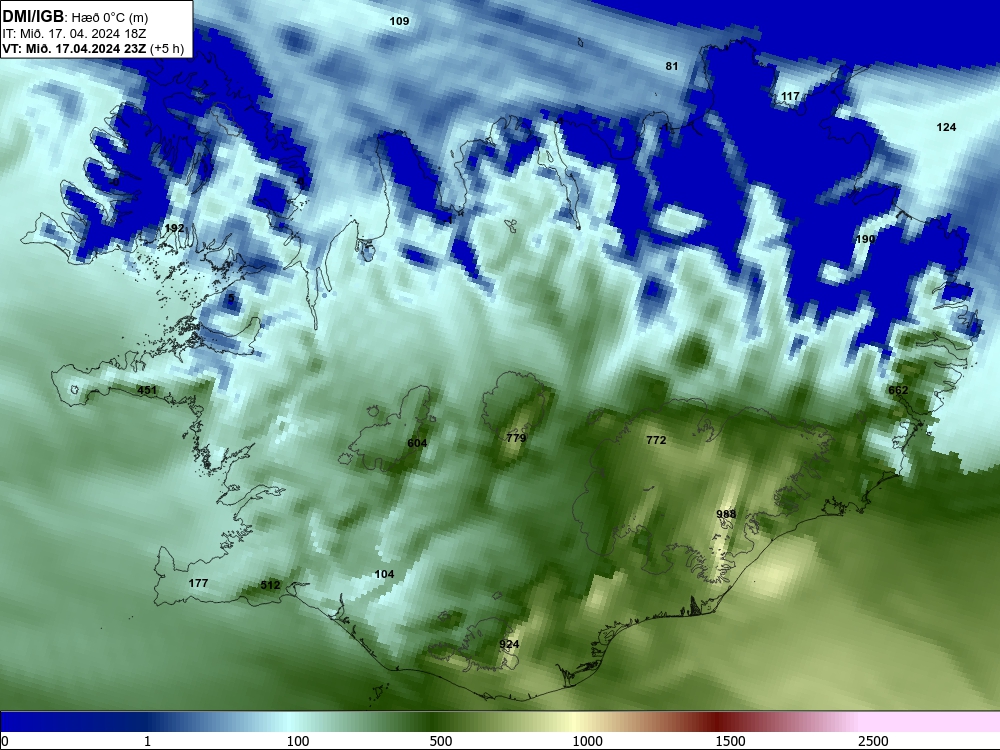Click the map value 117
This screenshot has height=750, width=1000.
click(x=790, y=96)
